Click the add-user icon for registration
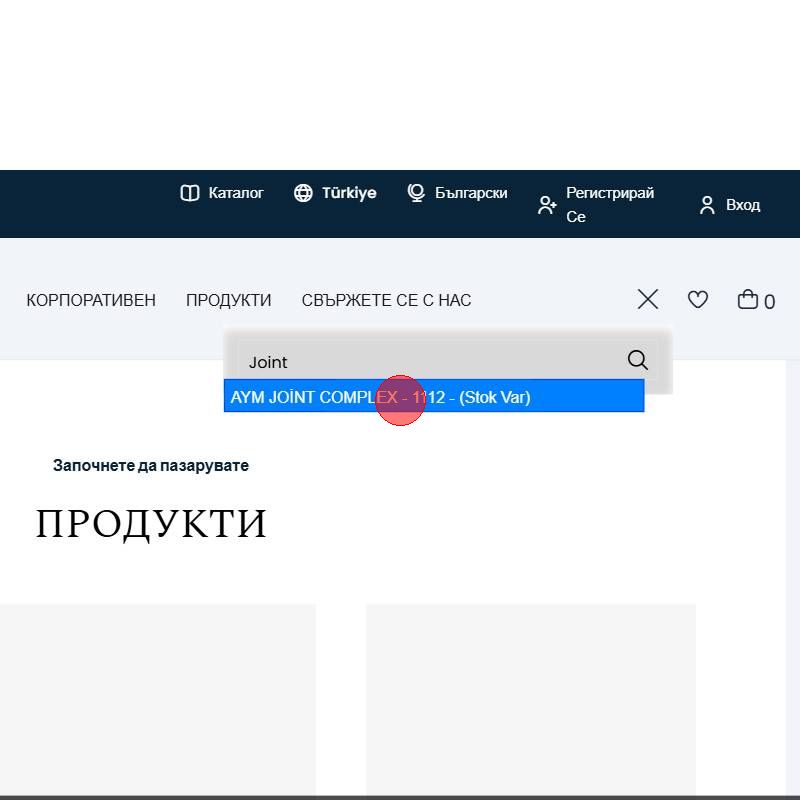Screen dimensions: 800x800 click(547, 205)
